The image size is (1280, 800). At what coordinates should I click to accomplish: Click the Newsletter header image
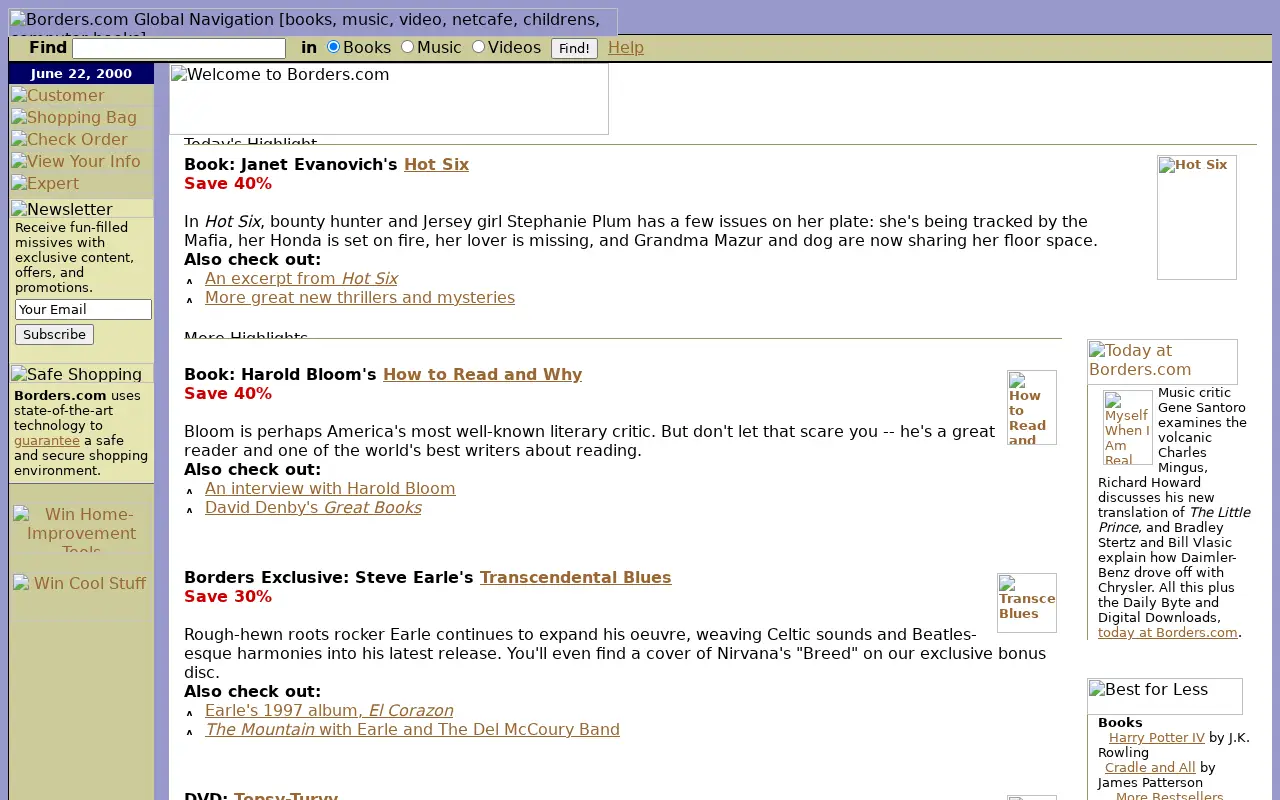tap(81, 208)
